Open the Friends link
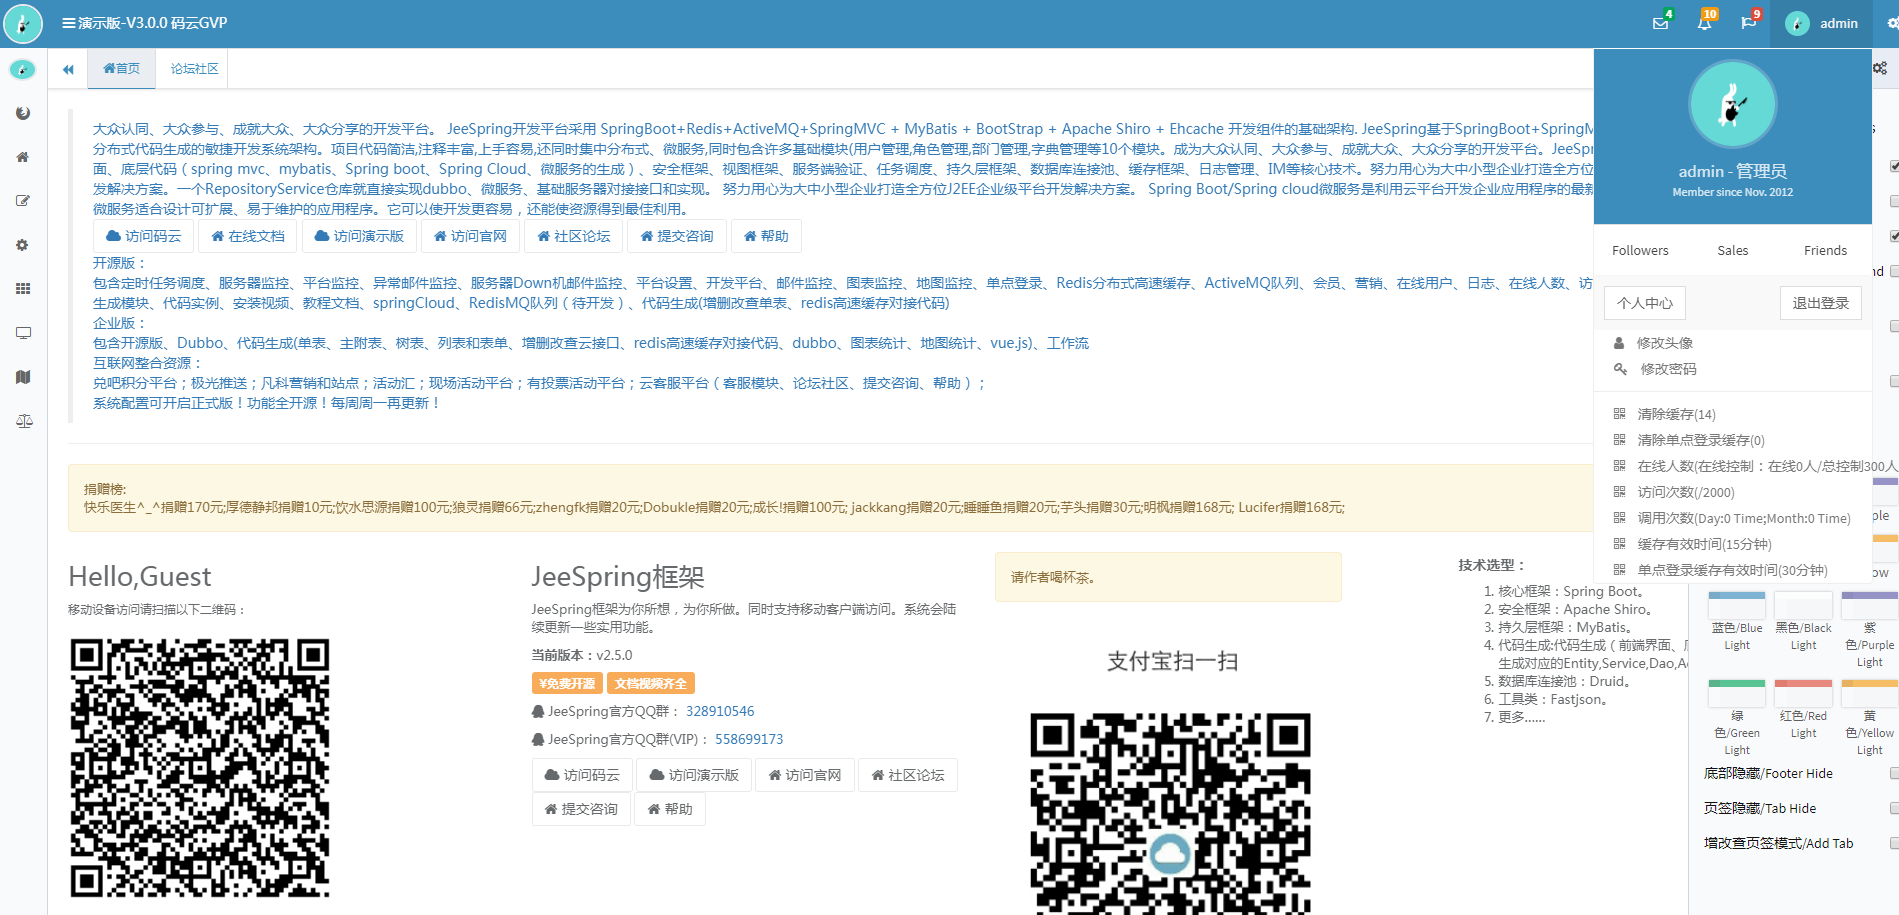 click(x=1825, y=251)
